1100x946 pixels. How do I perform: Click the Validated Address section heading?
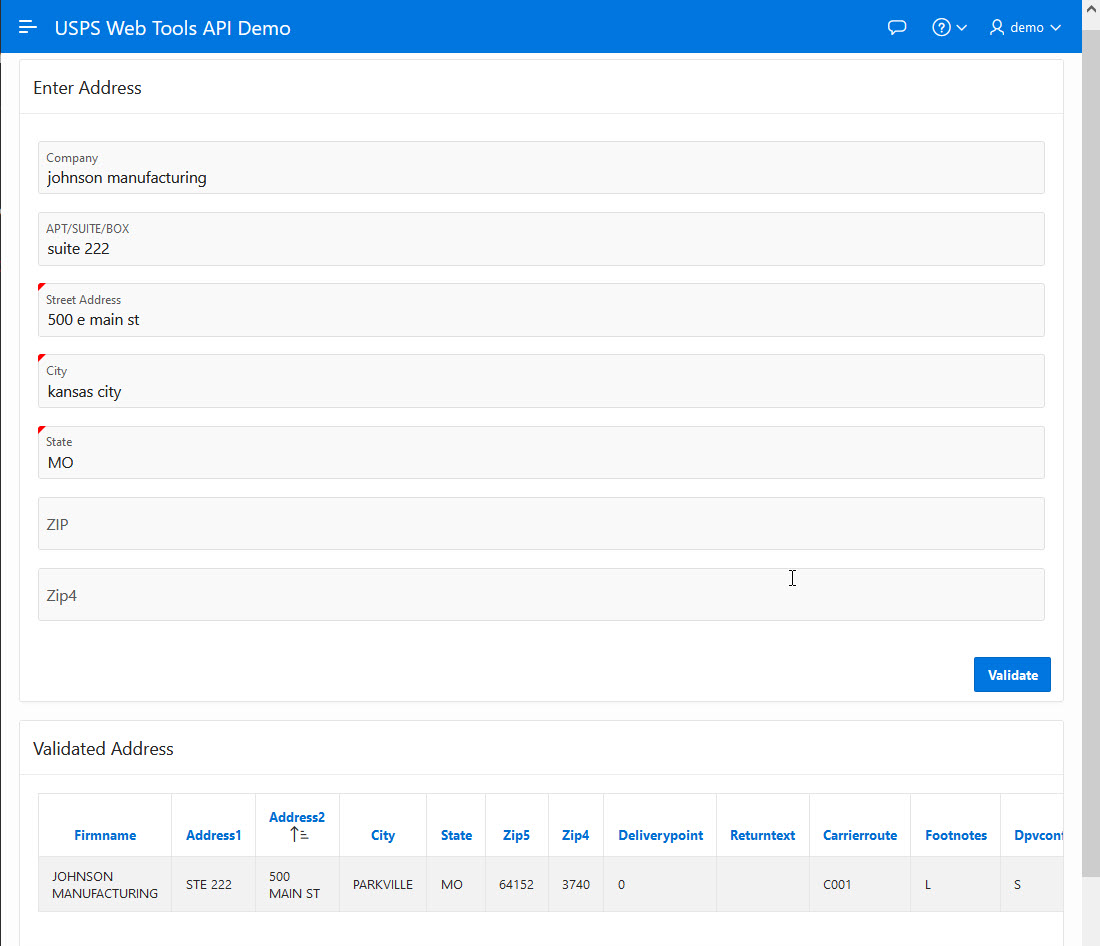click(103, 749)
